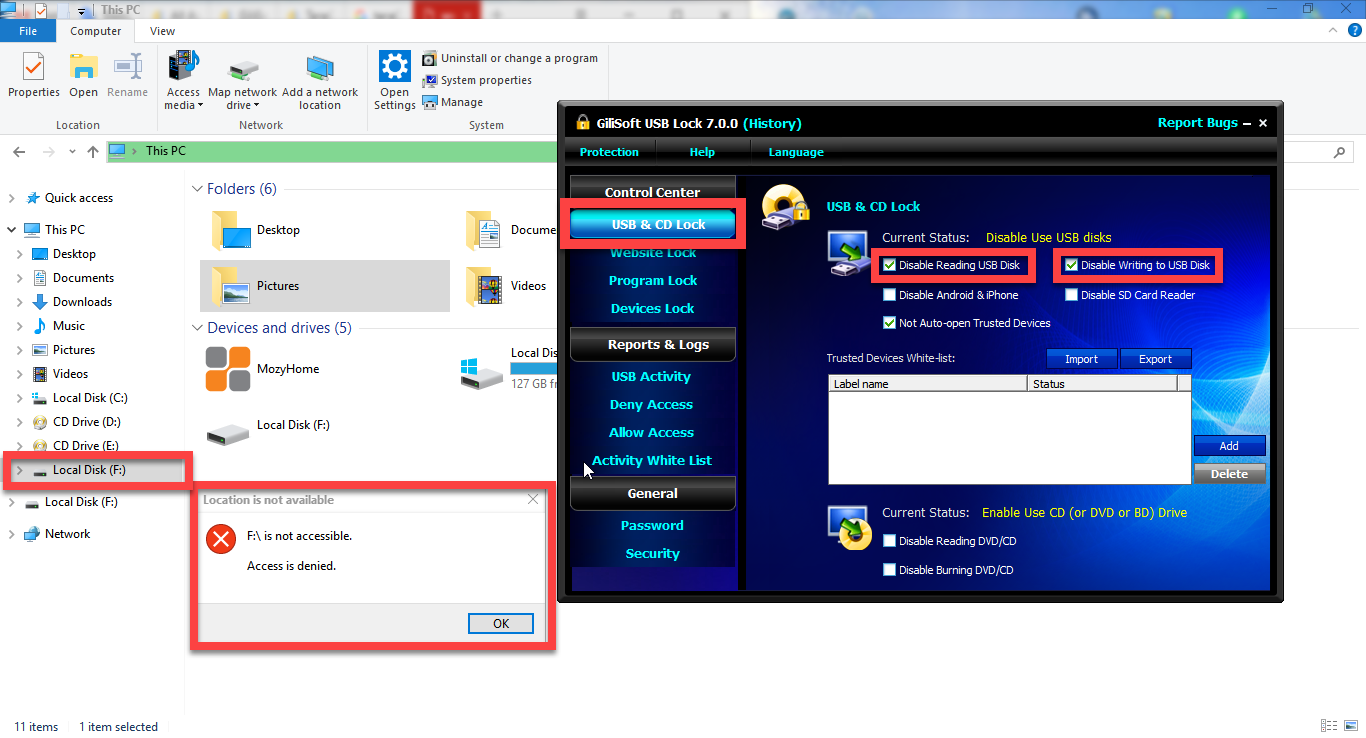Expand Desktop node in tree

20,254
